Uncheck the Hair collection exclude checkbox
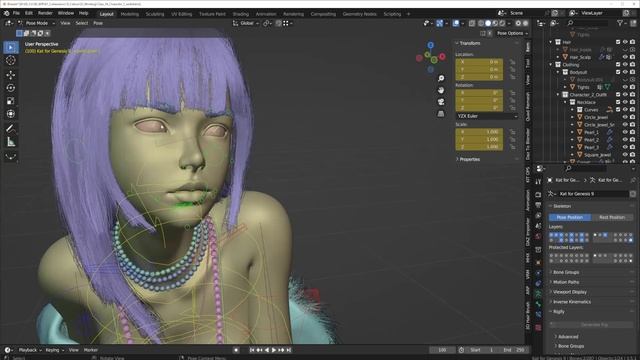 coord(618,42)
